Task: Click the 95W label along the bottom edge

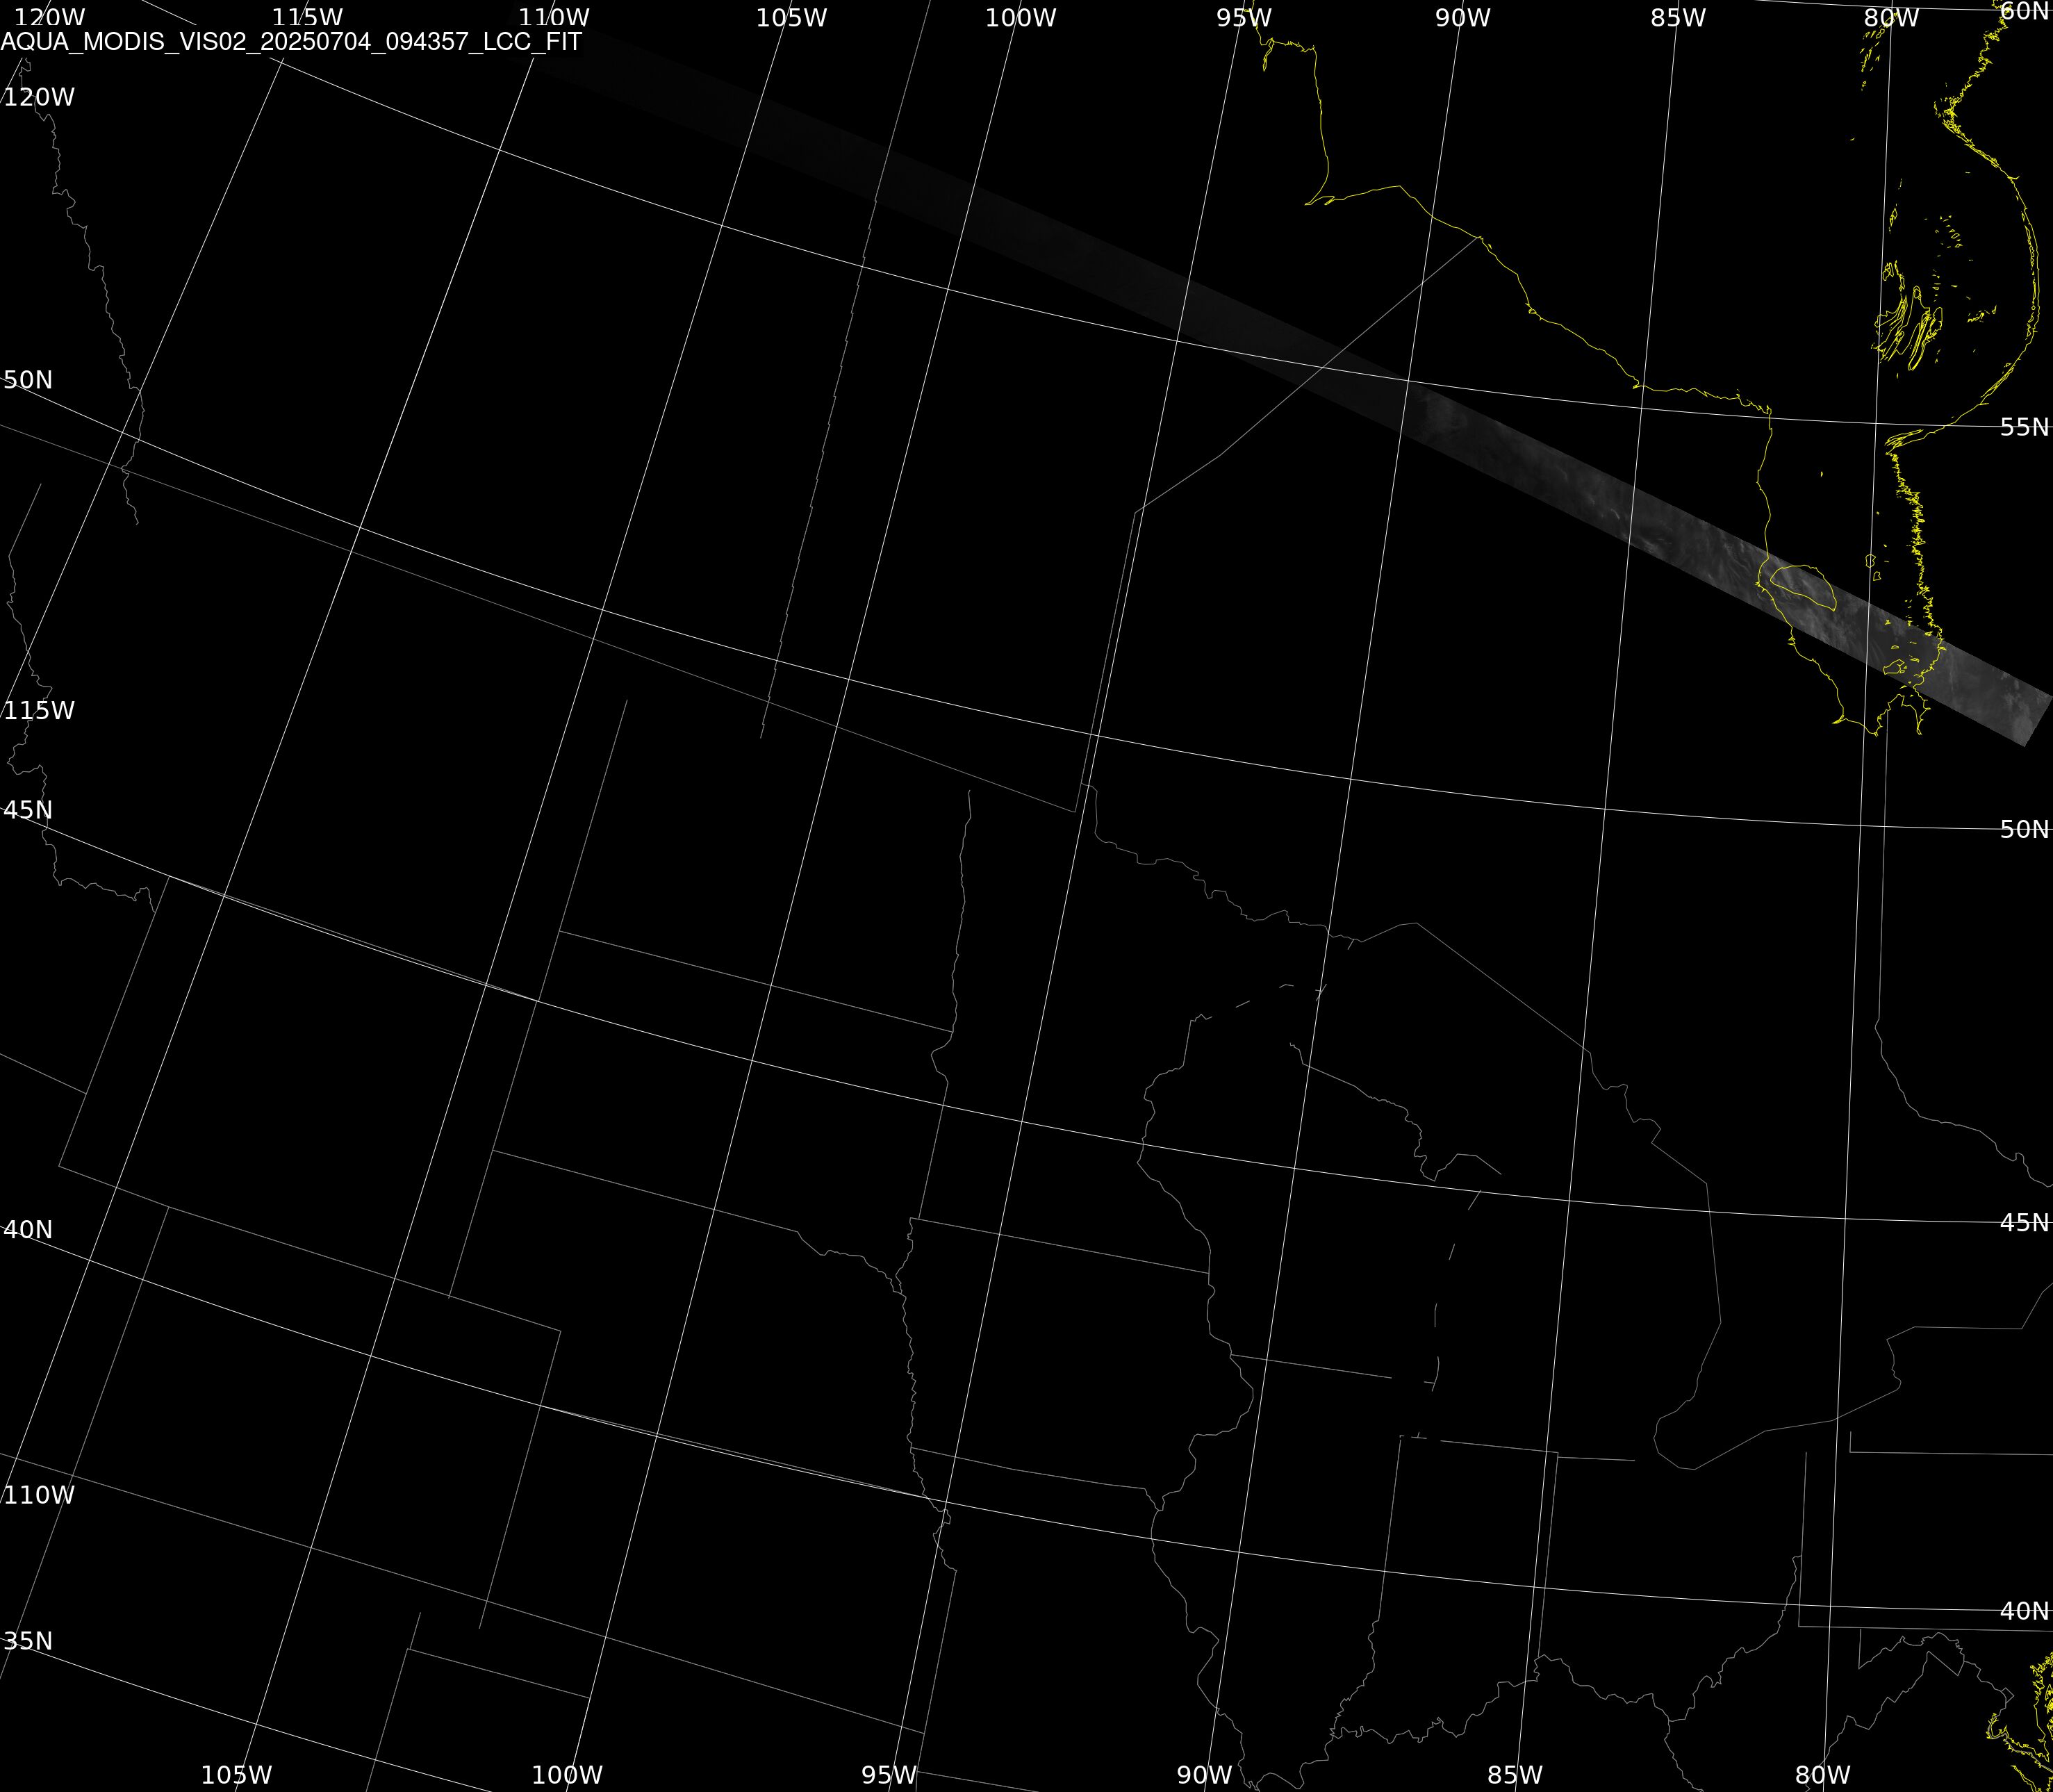Action: click(x=889, y=1775)
